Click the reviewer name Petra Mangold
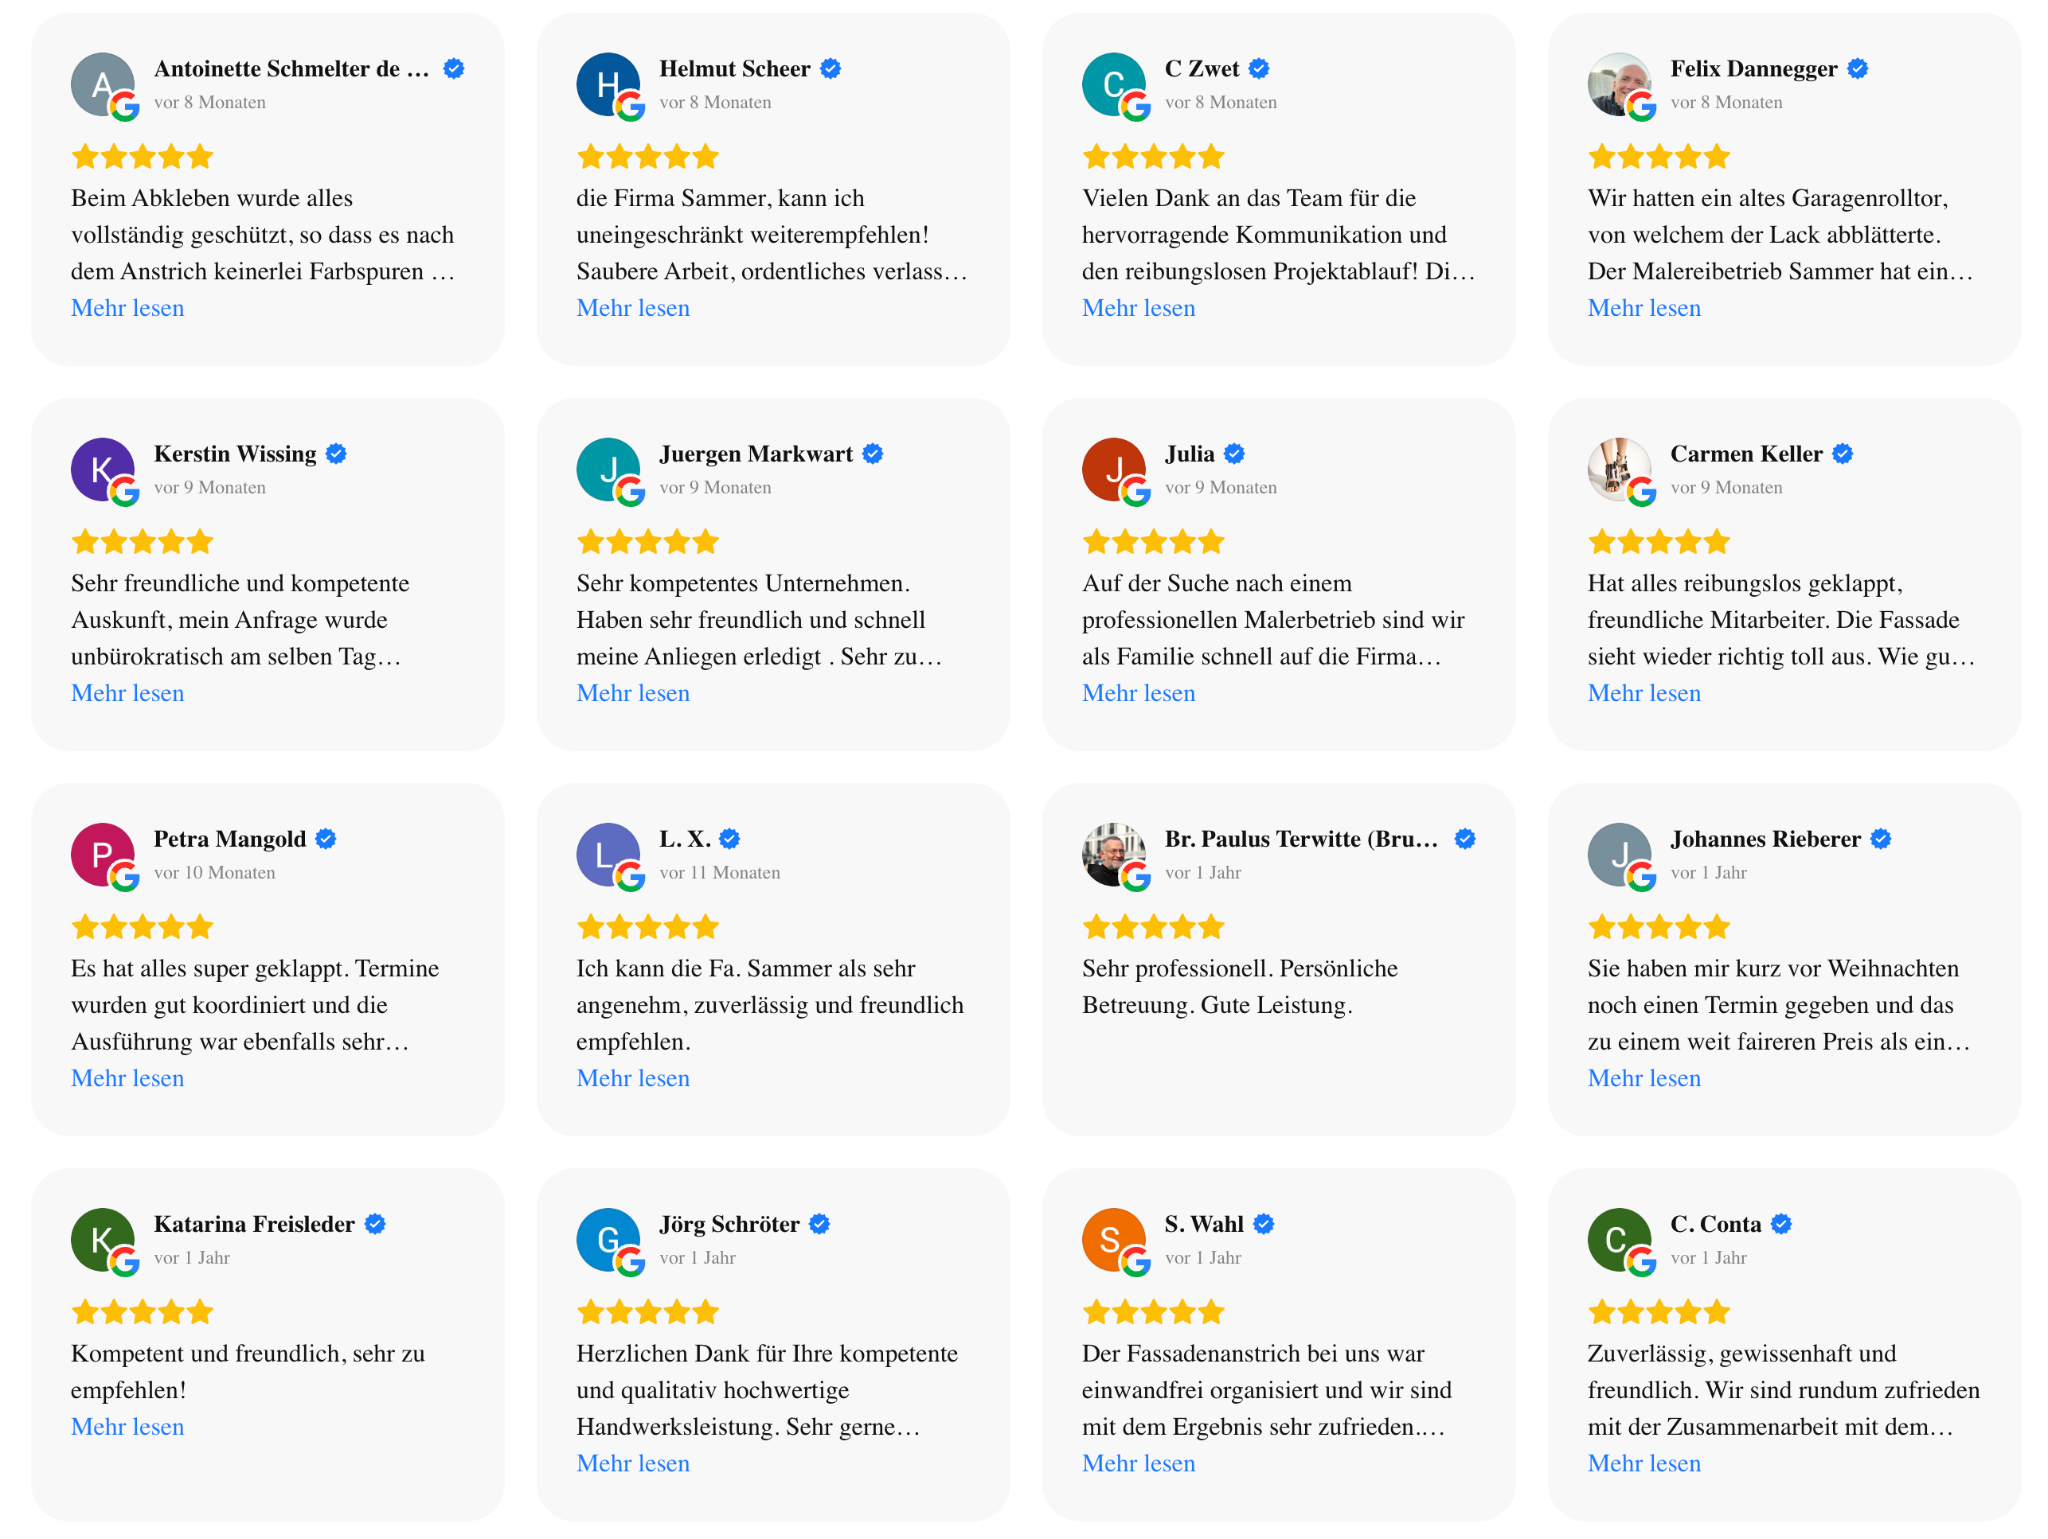This screenshot has width=2048, height=1539. (230, 839)
